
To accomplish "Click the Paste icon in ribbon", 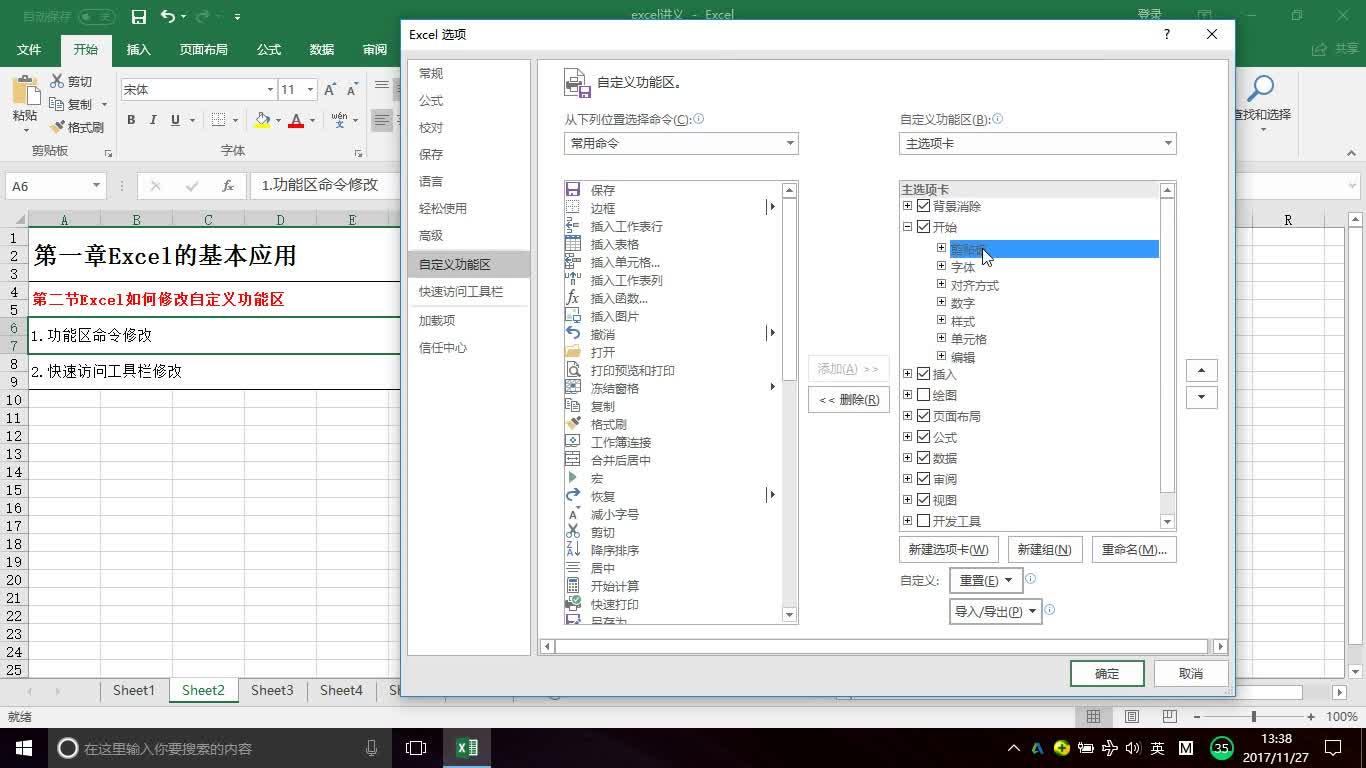I will pyautogui.click(x=25, y=92).
